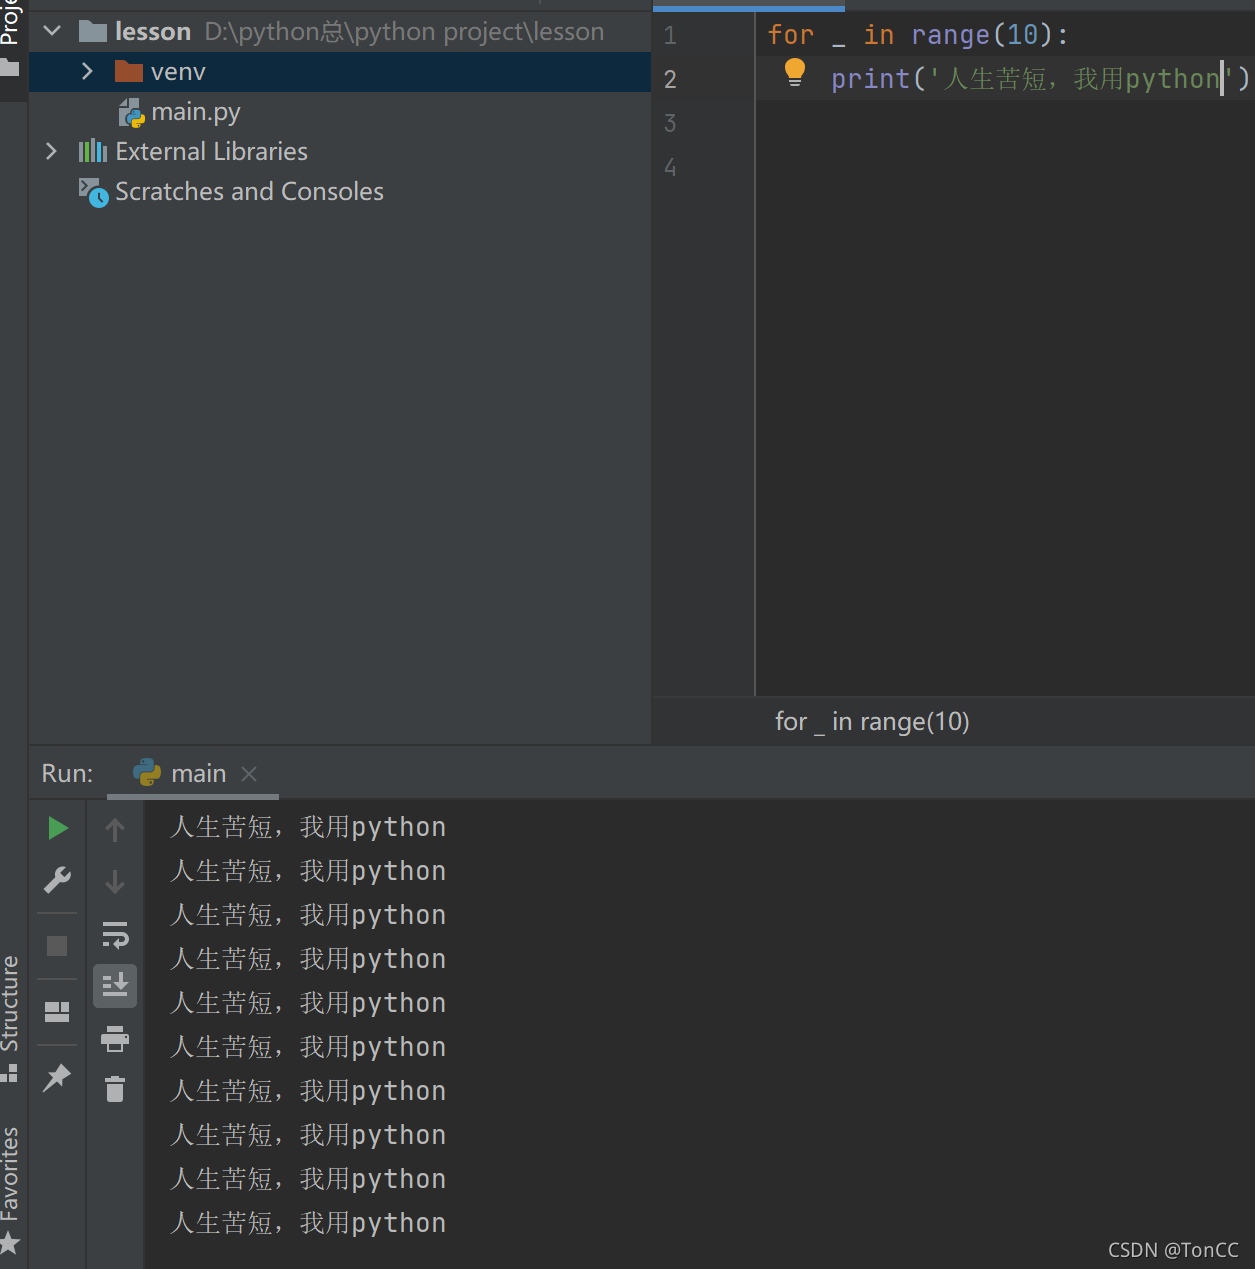The width and height of the screenshot is (1255, 1269).
Task: Select the venv folder icon
Action: pyautogui.click(x=129, y=71)
